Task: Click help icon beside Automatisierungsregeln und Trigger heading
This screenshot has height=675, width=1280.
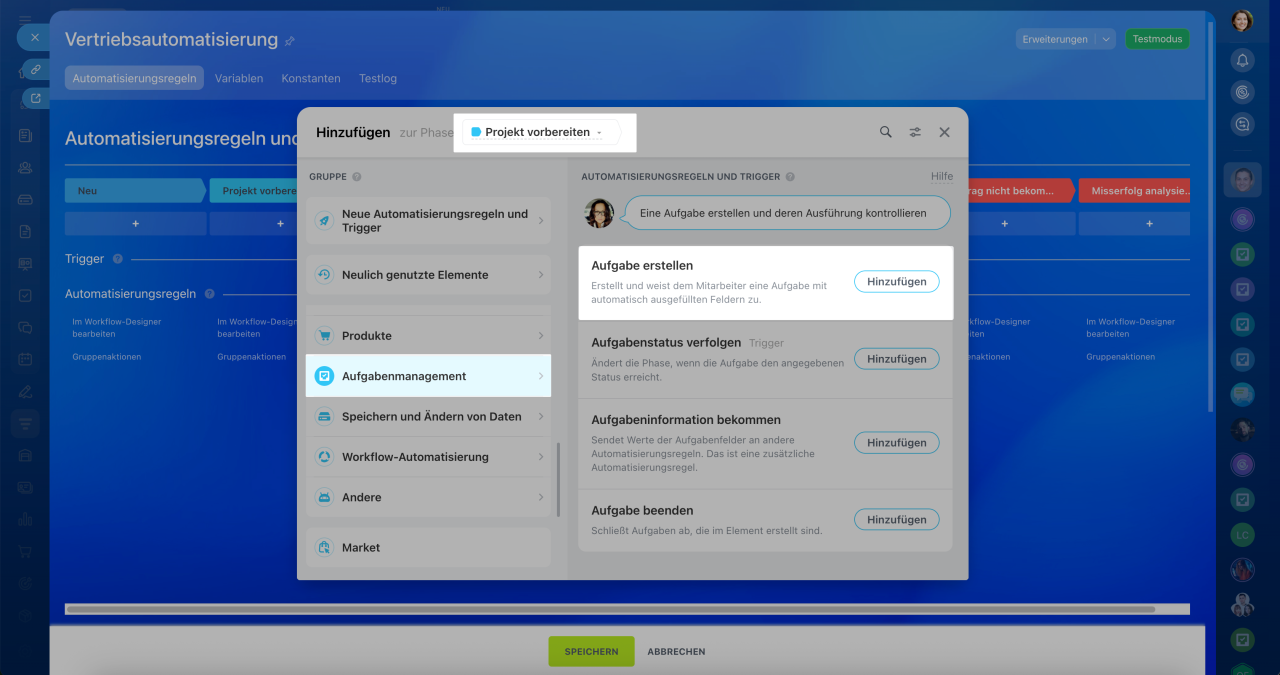Action: 790,177
